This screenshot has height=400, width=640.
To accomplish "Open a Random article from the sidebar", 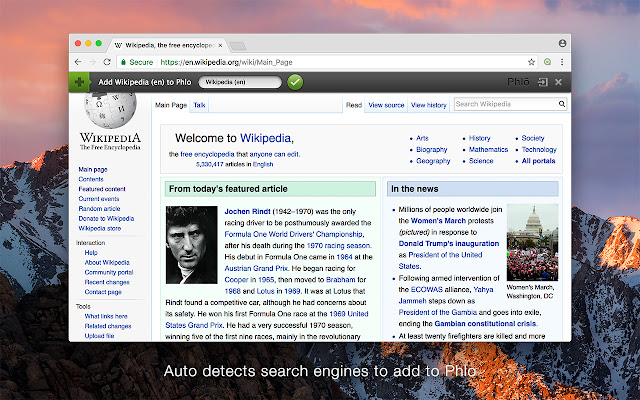I will coord(99,209).
